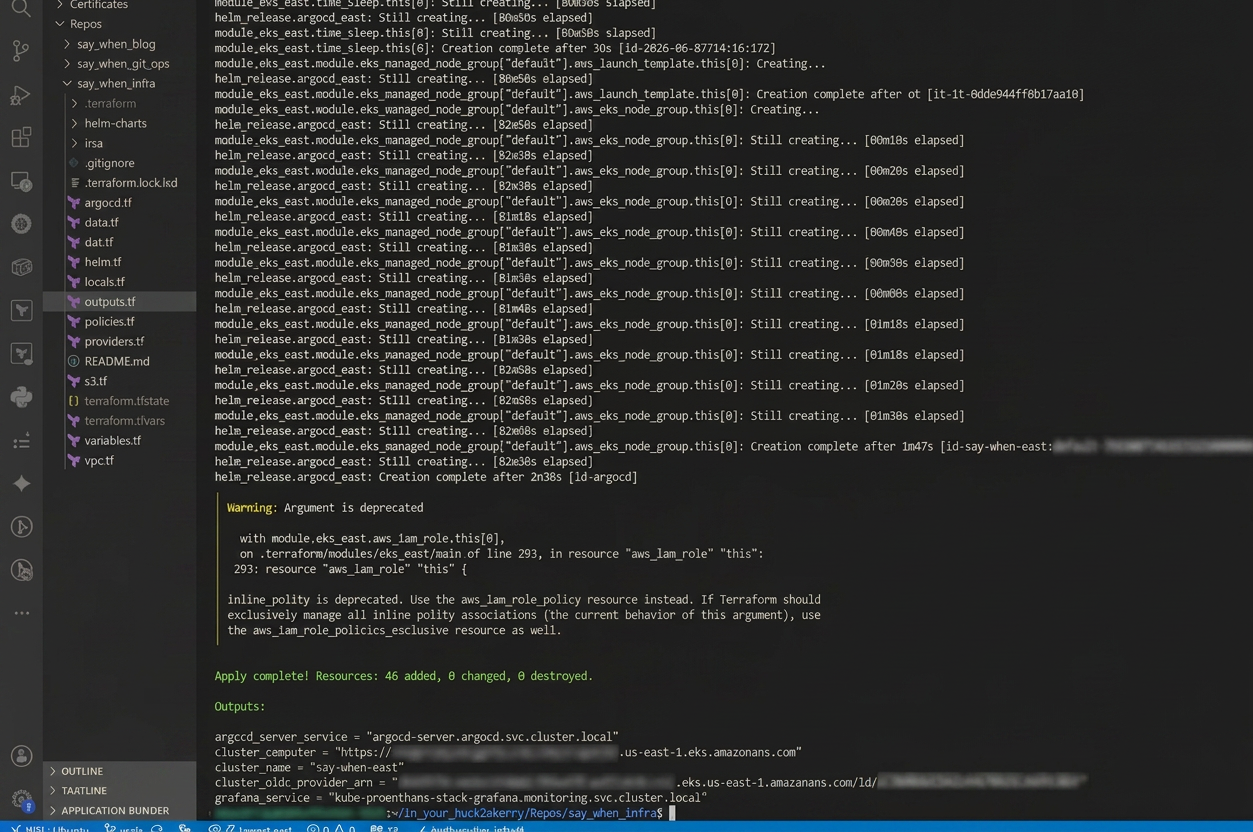Click the remote Ubuntu indicator in status bar
This screenshot has width=1253, height=832.
(x=50, y=828)
